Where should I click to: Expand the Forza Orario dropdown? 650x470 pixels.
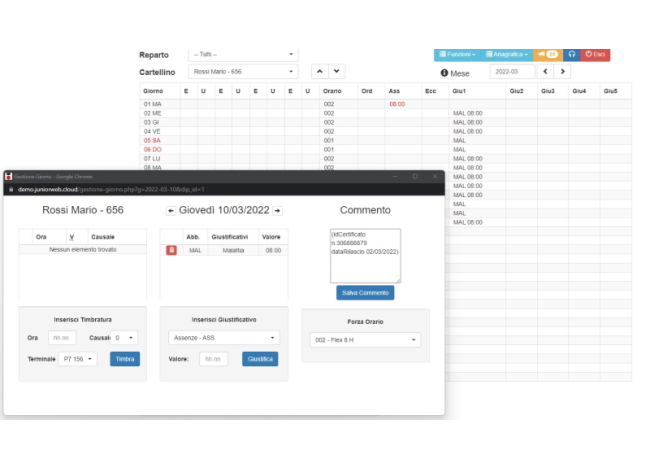pyautogui.click(x=365, y=340)
